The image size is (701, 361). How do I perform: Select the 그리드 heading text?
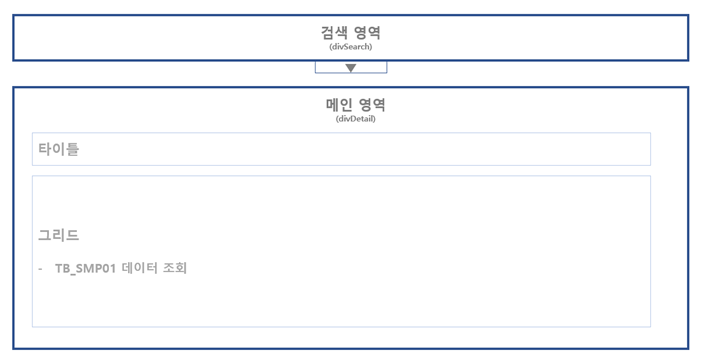(59, 235)
